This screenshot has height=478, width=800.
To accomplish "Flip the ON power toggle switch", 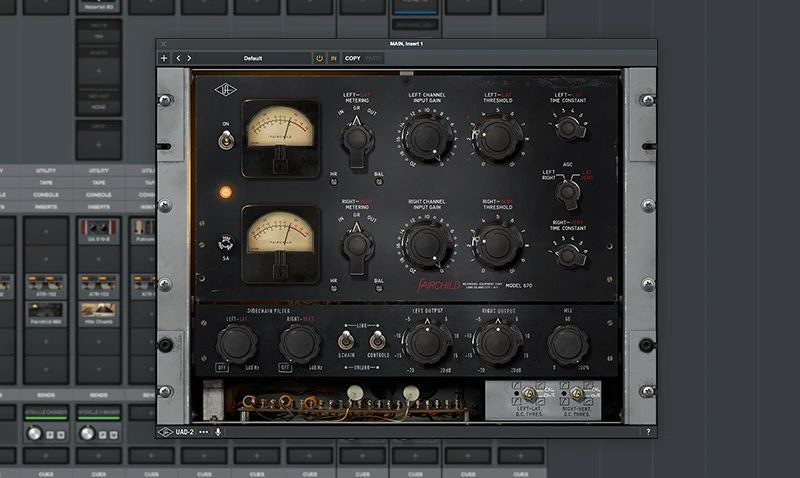I will point(226,144).
